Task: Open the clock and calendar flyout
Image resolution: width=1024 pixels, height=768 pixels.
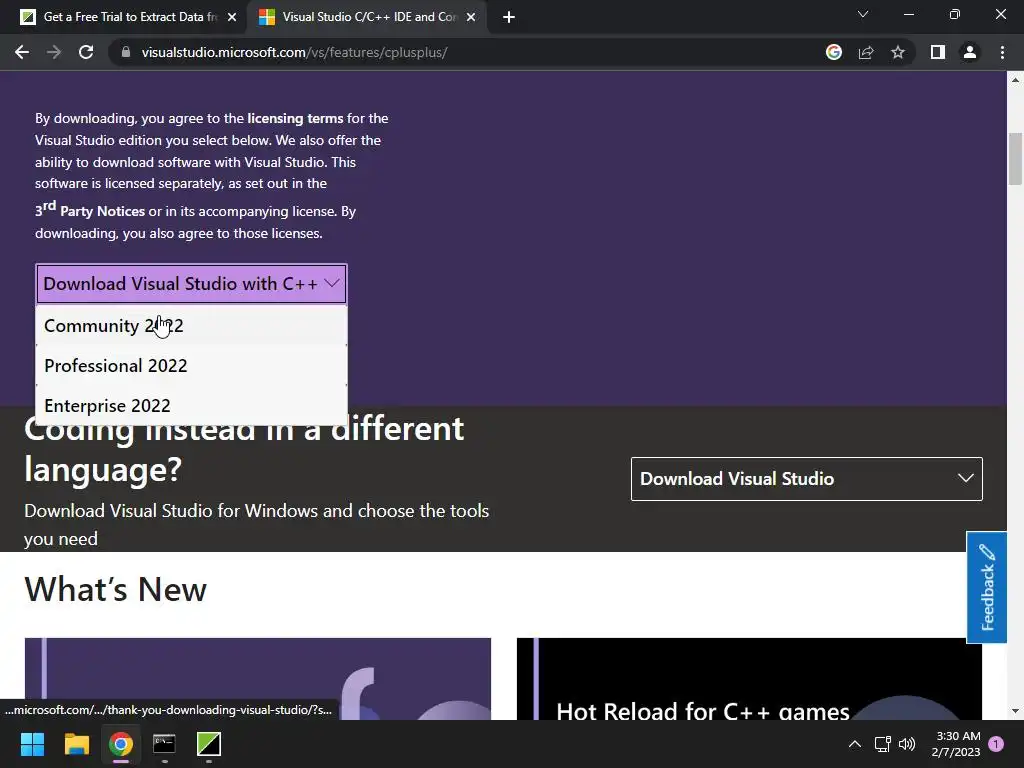Action: (x=956, y=744)
